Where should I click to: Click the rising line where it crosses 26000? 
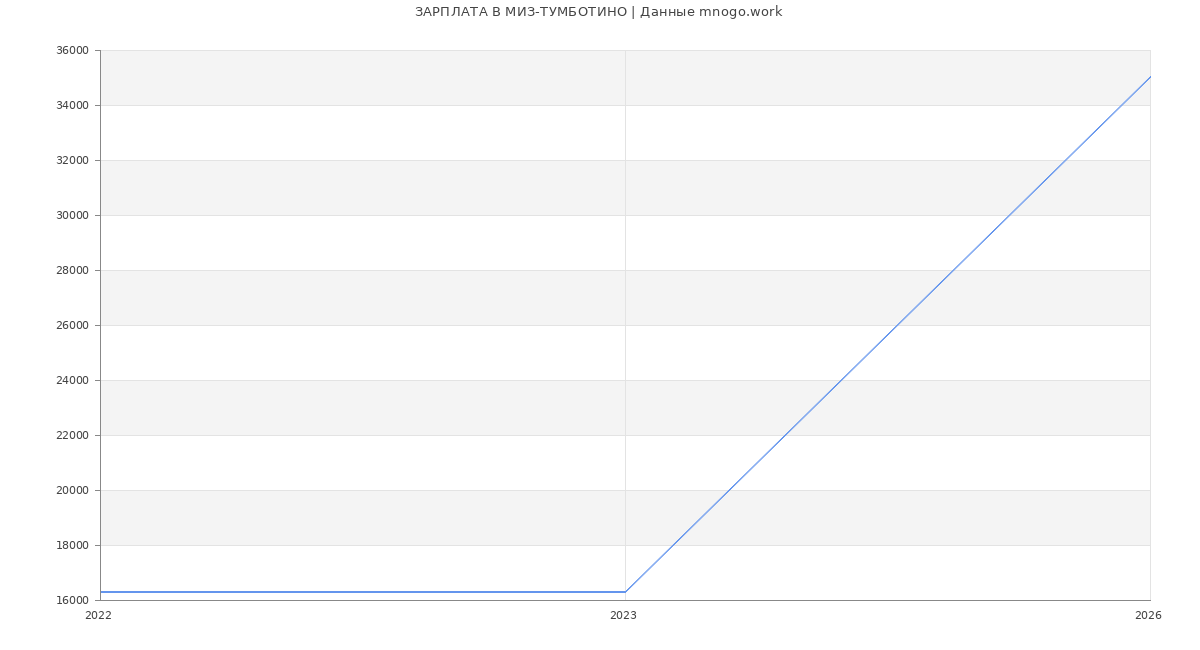897,325
